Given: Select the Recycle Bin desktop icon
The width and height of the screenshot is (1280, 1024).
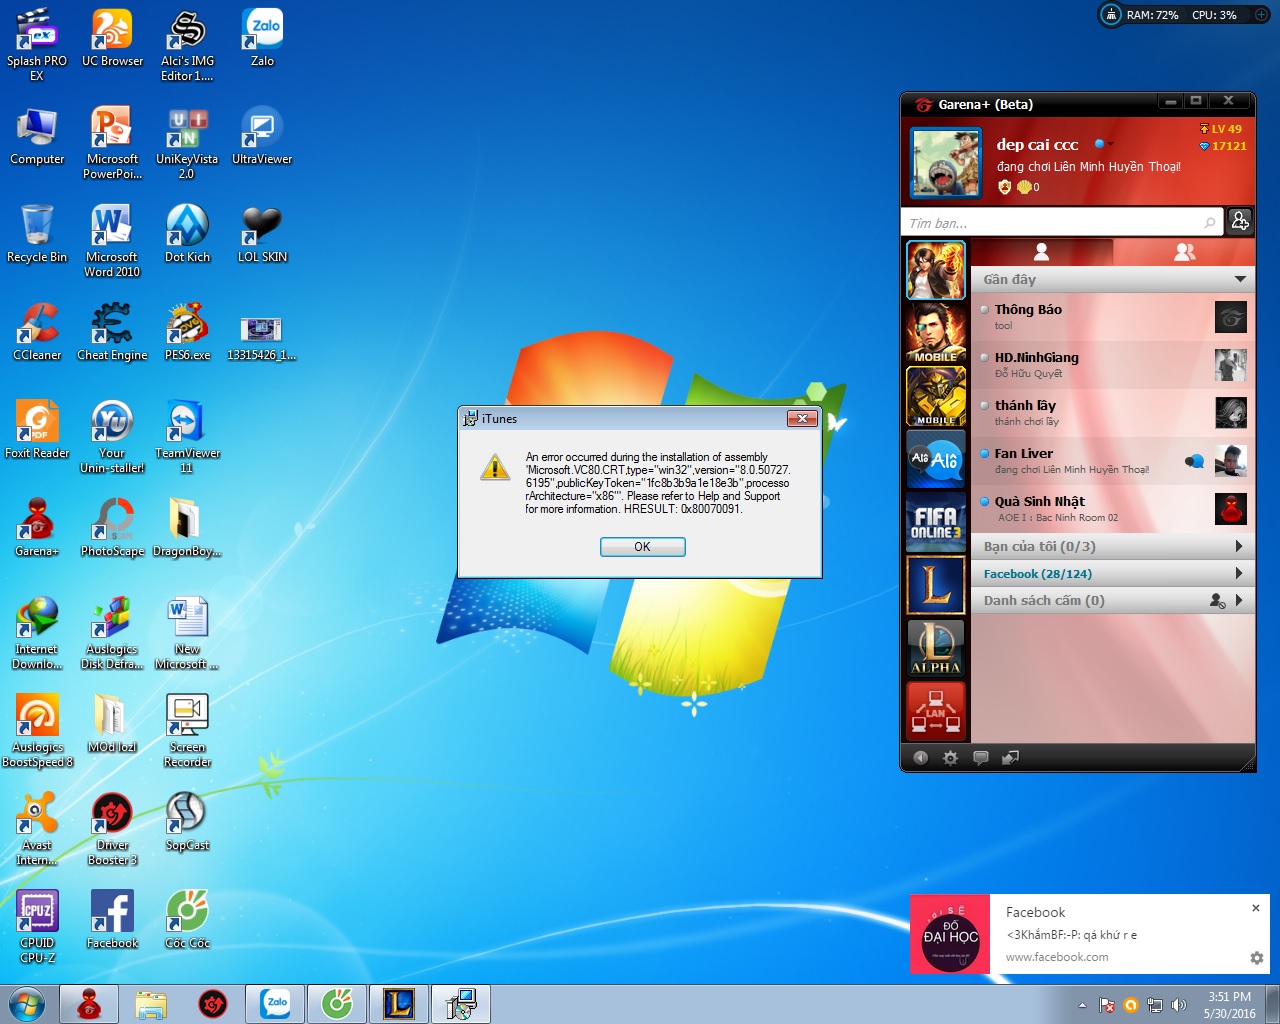Looking at the screenshot, I should 37,235.
